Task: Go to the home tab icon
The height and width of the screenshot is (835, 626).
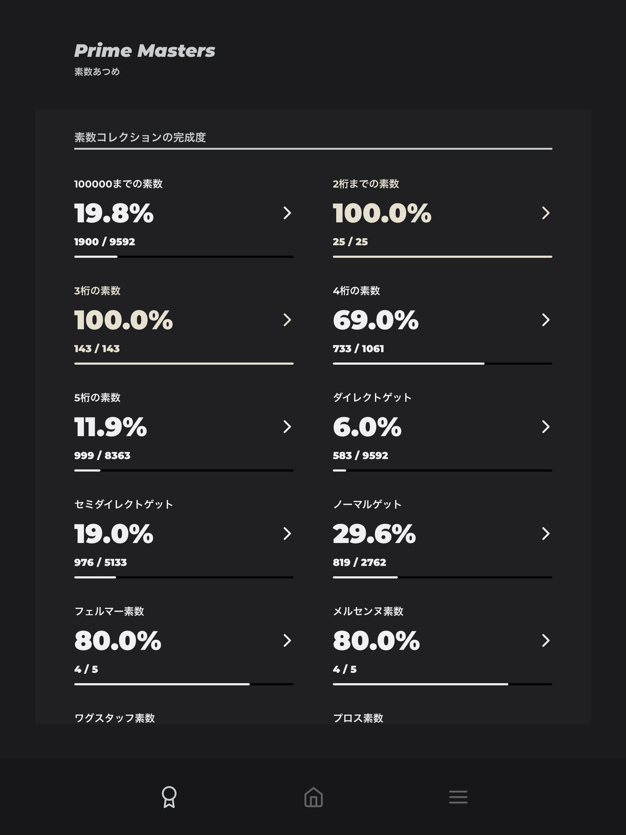Action: (x=313, y=797)
